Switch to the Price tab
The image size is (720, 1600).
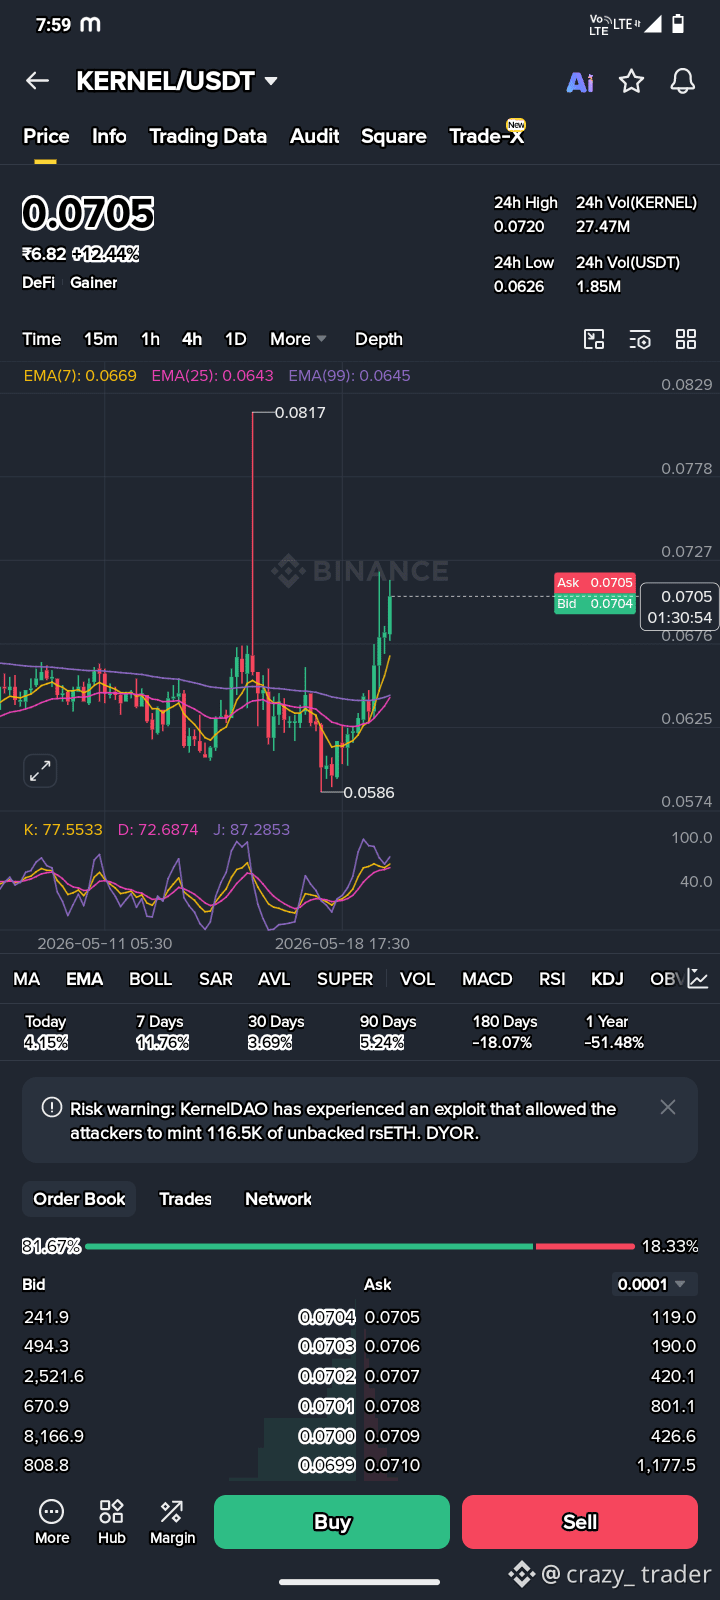tap(46, 136)
